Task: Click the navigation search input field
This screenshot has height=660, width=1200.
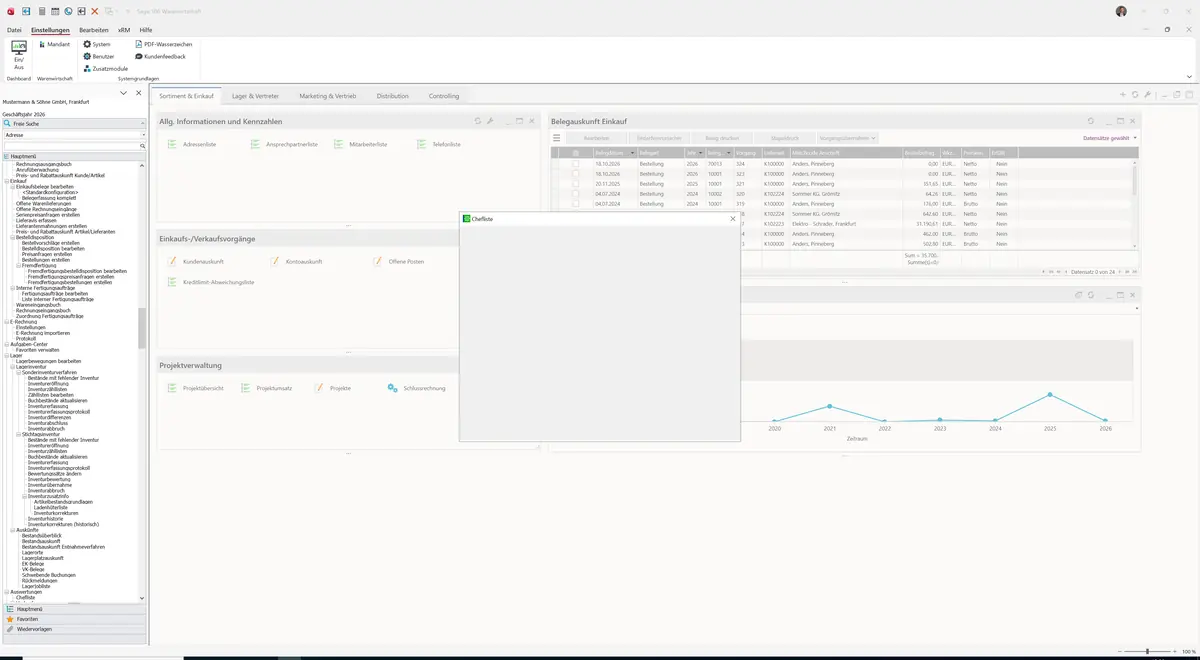Action: (x=71, y=146)
